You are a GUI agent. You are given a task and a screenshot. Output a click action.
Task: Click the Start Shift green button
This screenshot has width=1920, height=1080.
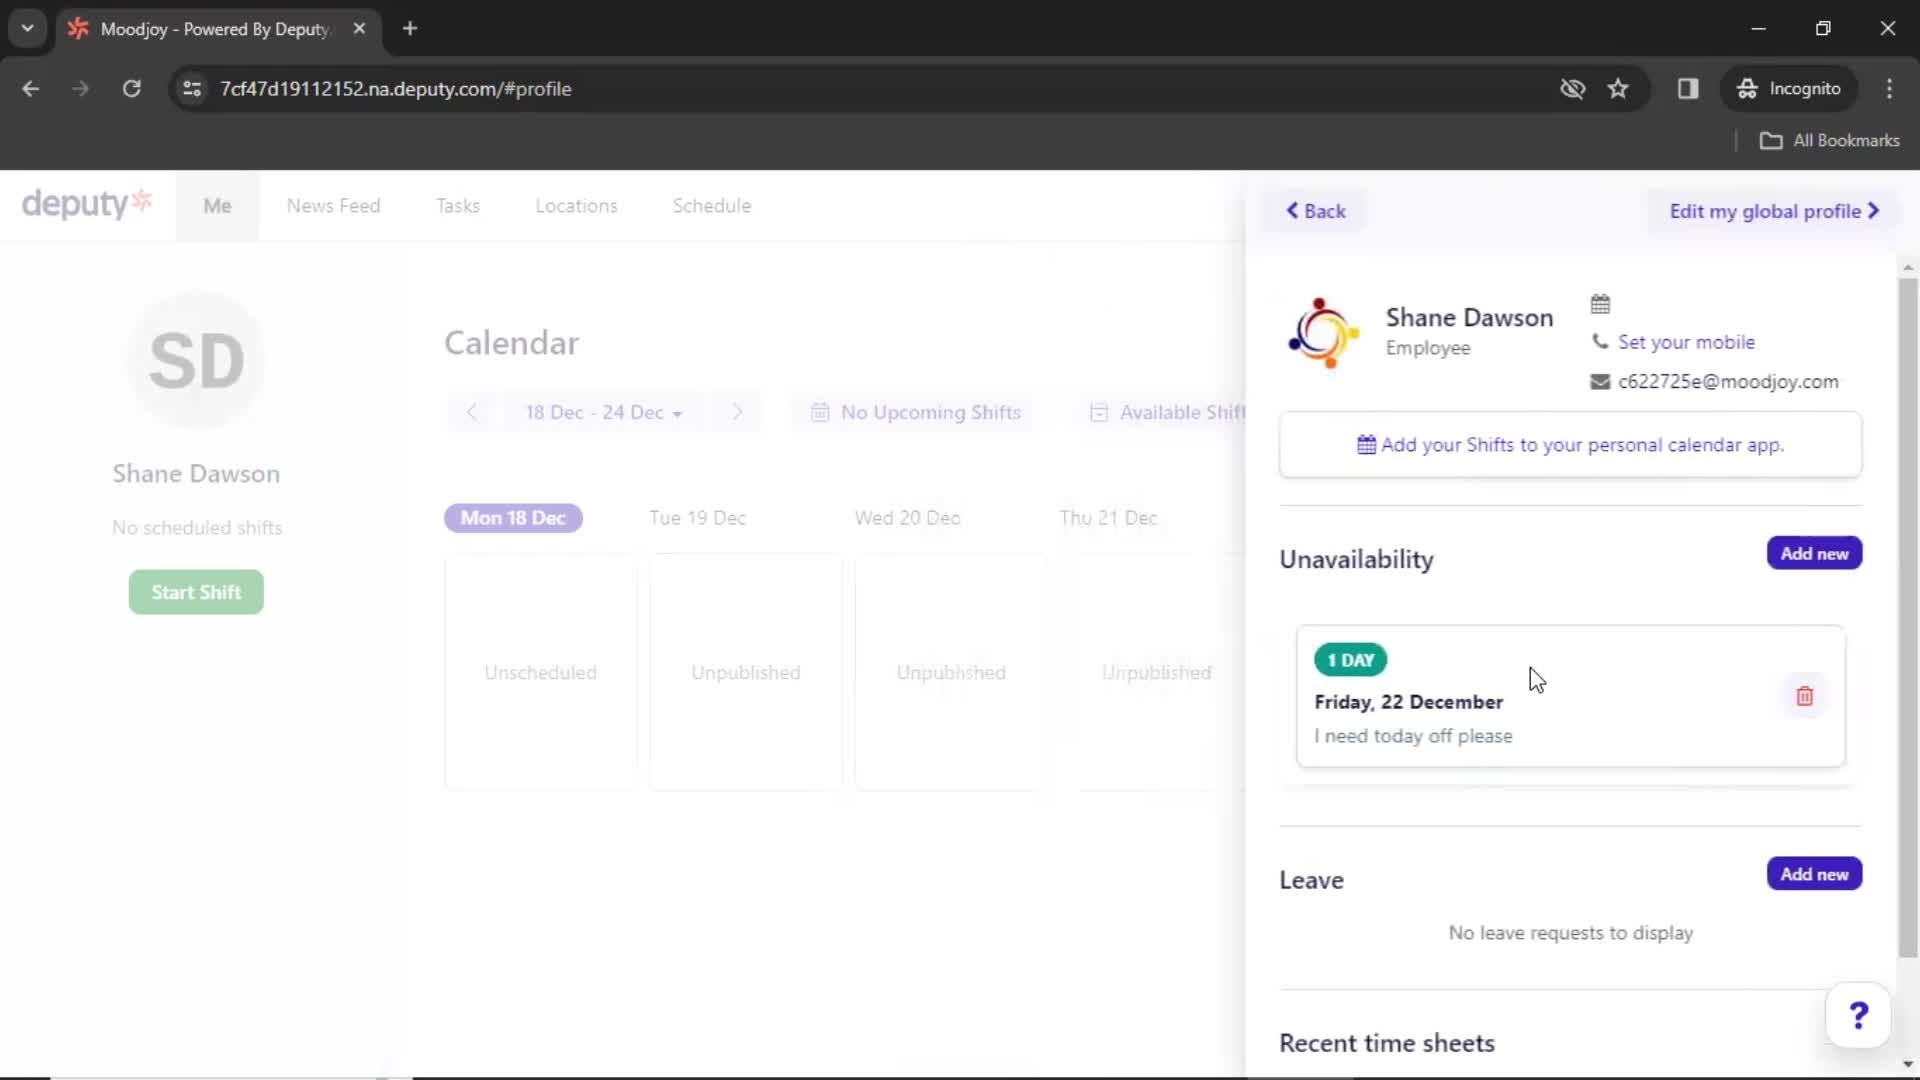[196, 591]
